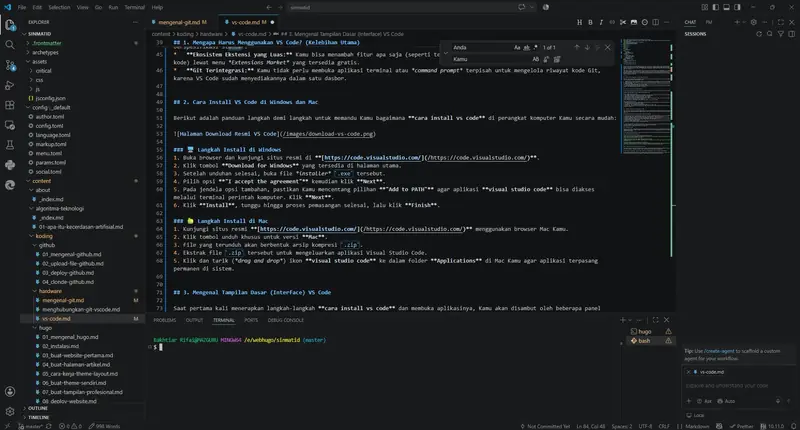
Task: Maximize the chat panel
Action: (781, 22)
